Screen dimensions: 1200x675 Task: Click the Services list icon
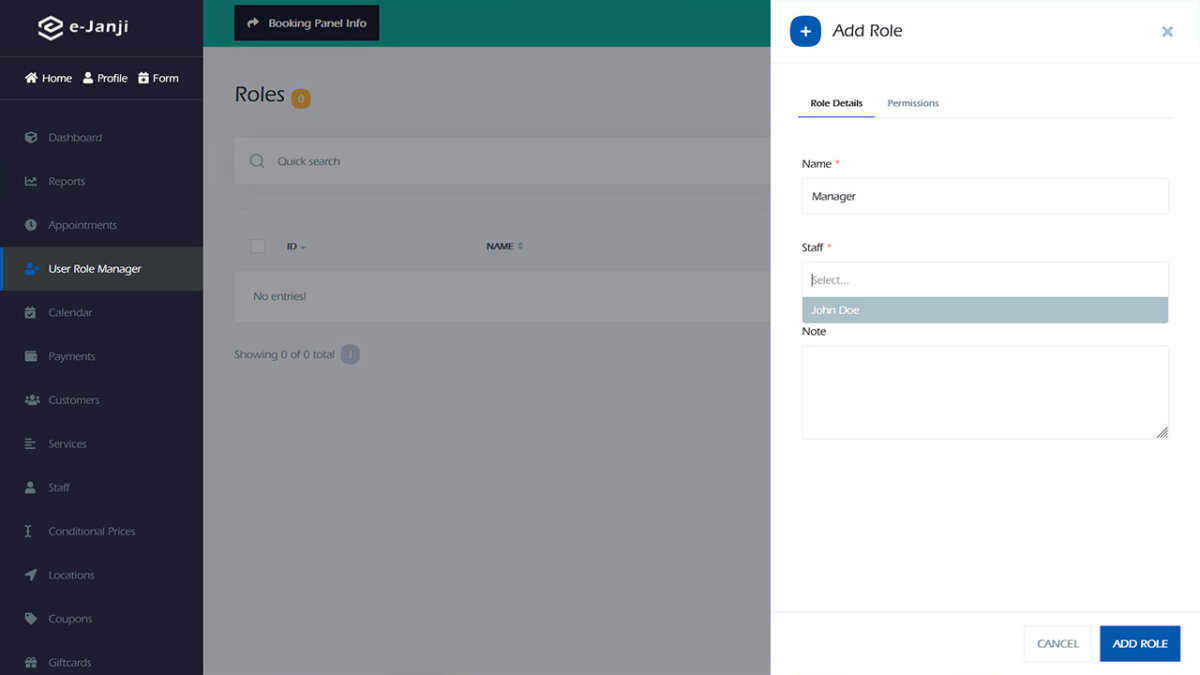pos(30,444)
